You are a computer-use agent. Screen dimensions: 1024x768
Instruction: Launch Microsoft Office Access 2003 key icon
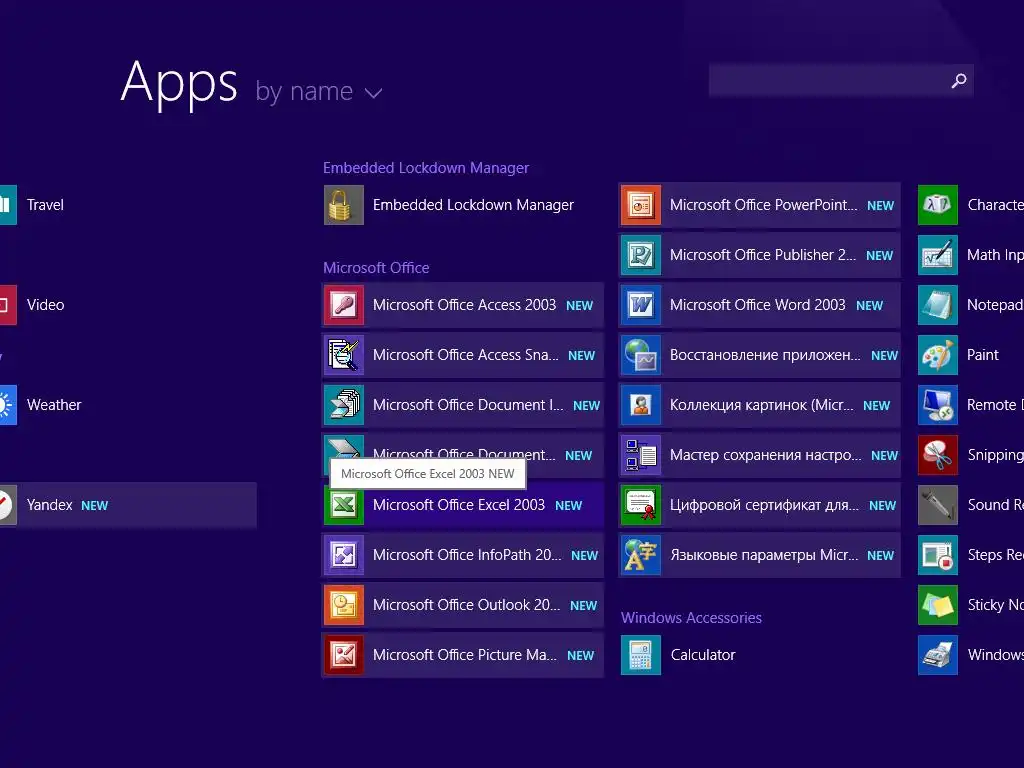344,305
